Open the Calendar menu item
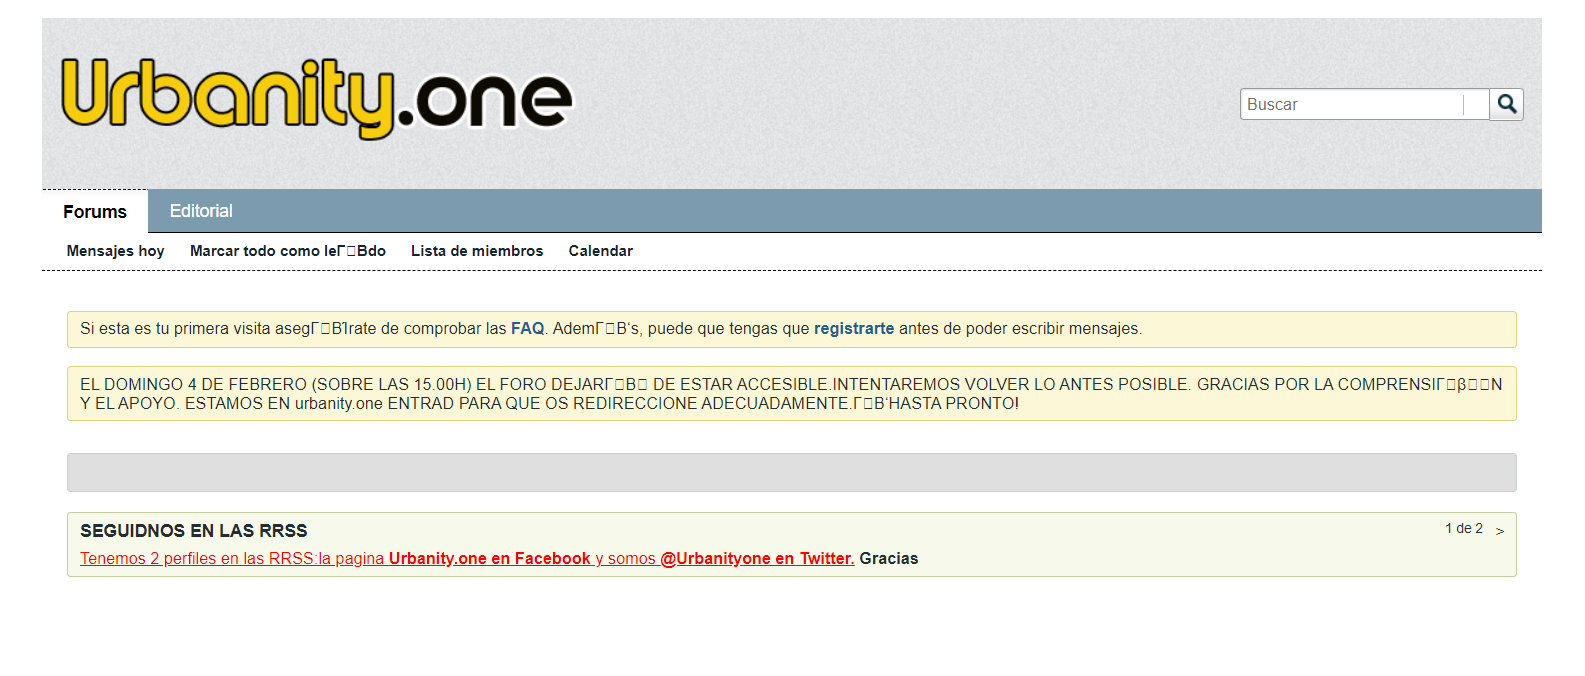Viewport: 1585px width, 676px height. coord(600,251)
